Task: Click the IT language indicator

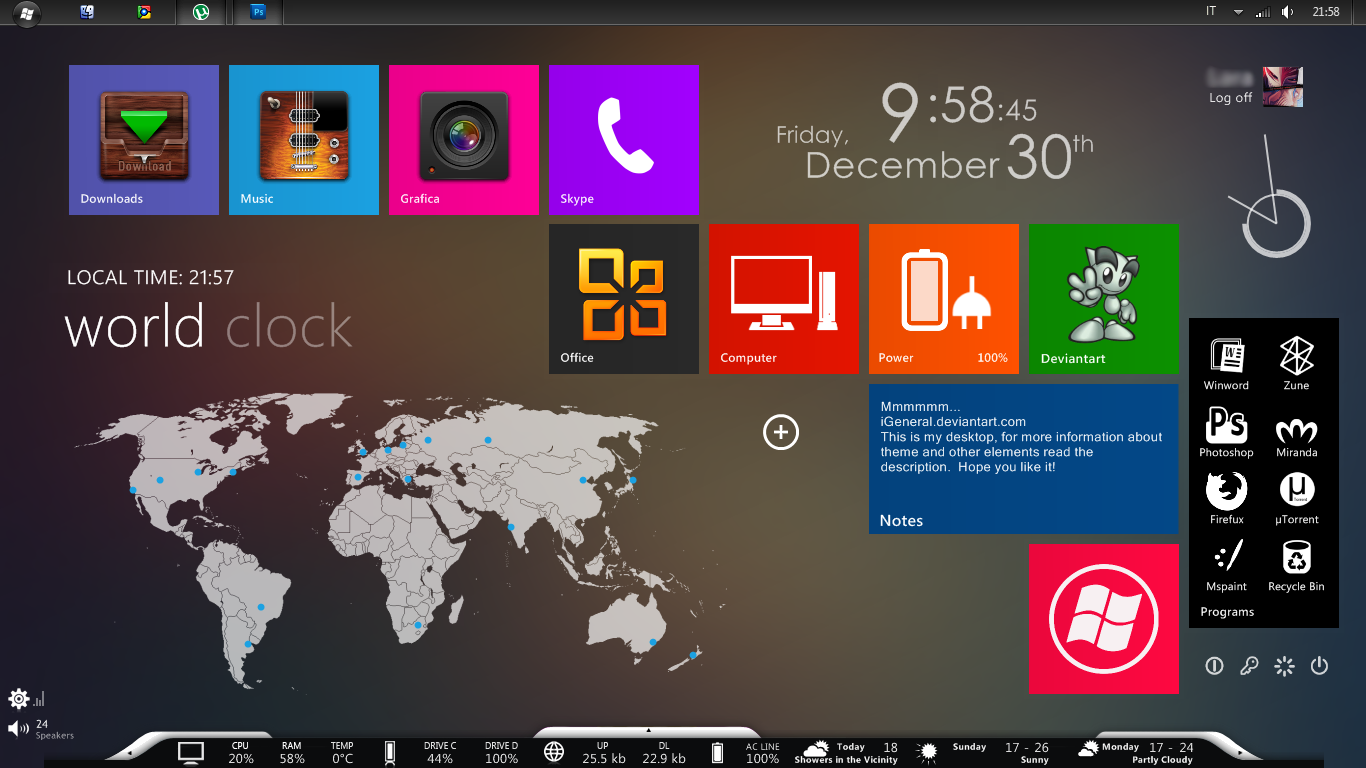Action: click(x=1211, y=11)
